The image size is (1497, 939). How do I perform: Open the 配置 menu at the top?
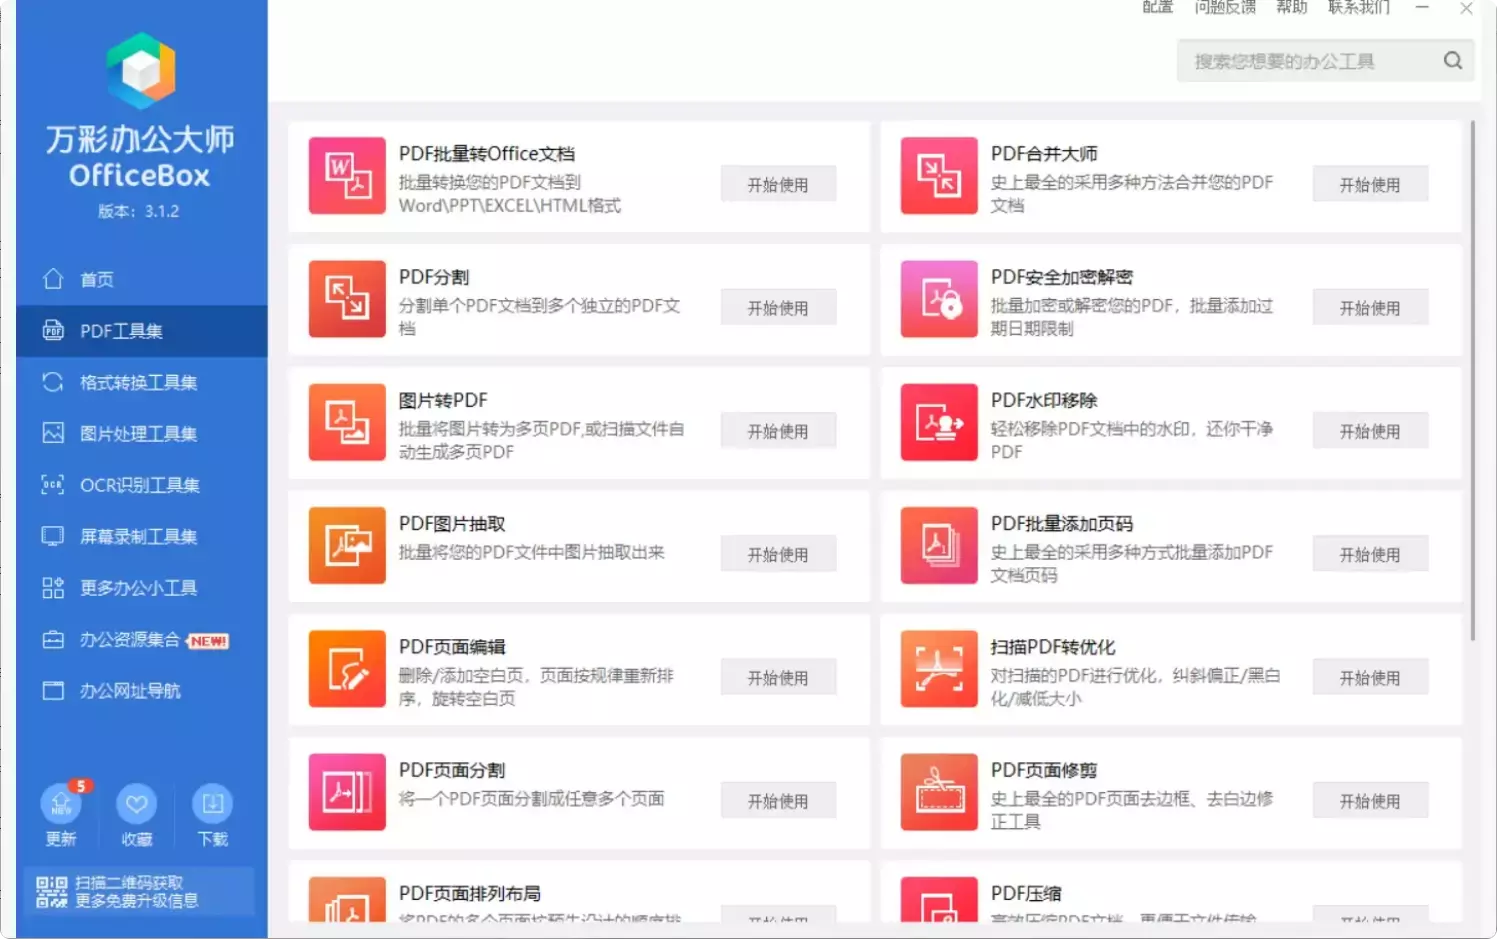click(1156, 8)
